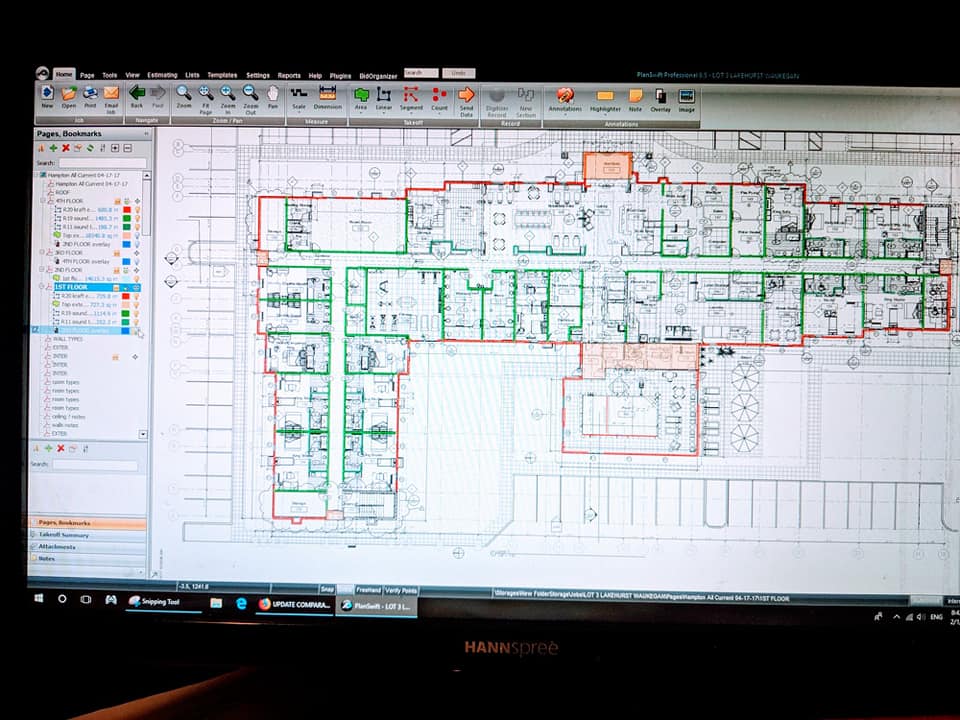Select the Dimension measure tool

pos(328,93)
